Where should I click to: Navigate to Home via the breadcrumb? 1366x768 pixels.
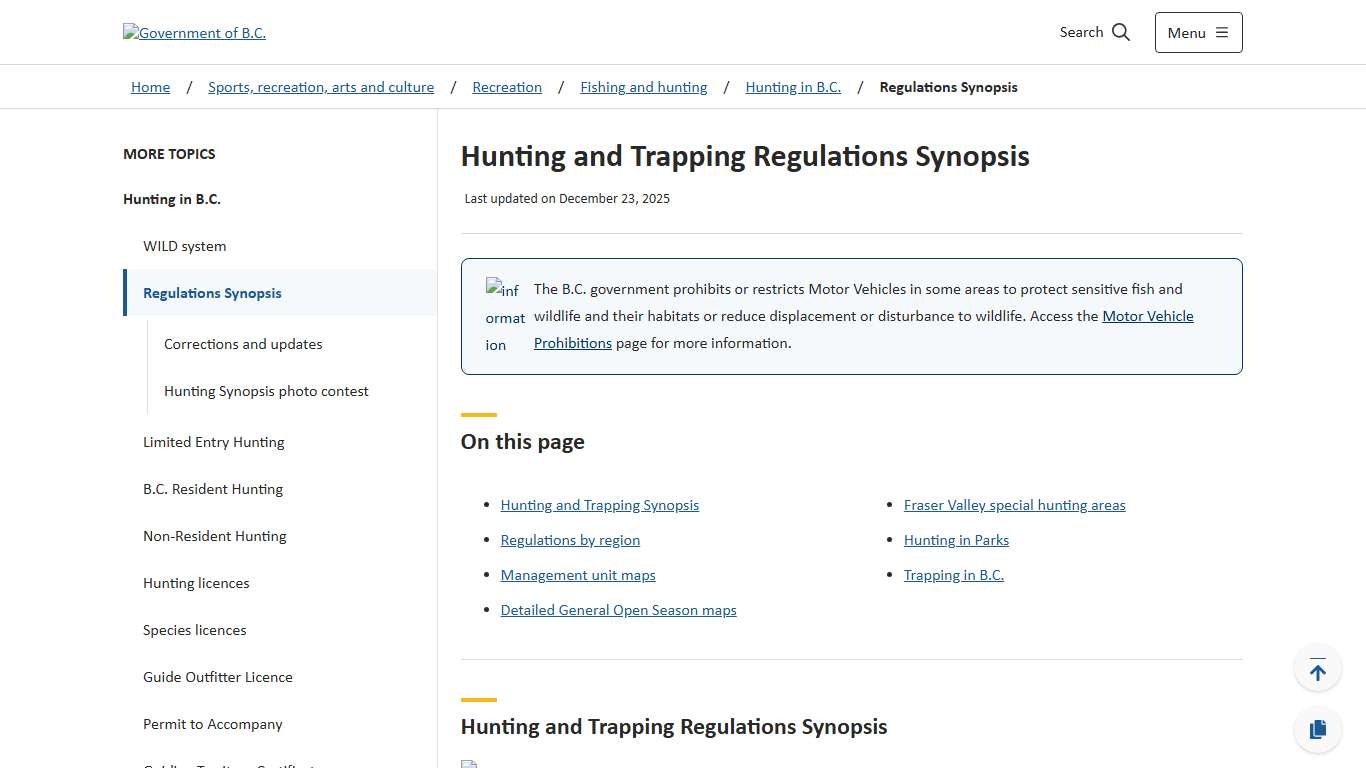point(150,87)
